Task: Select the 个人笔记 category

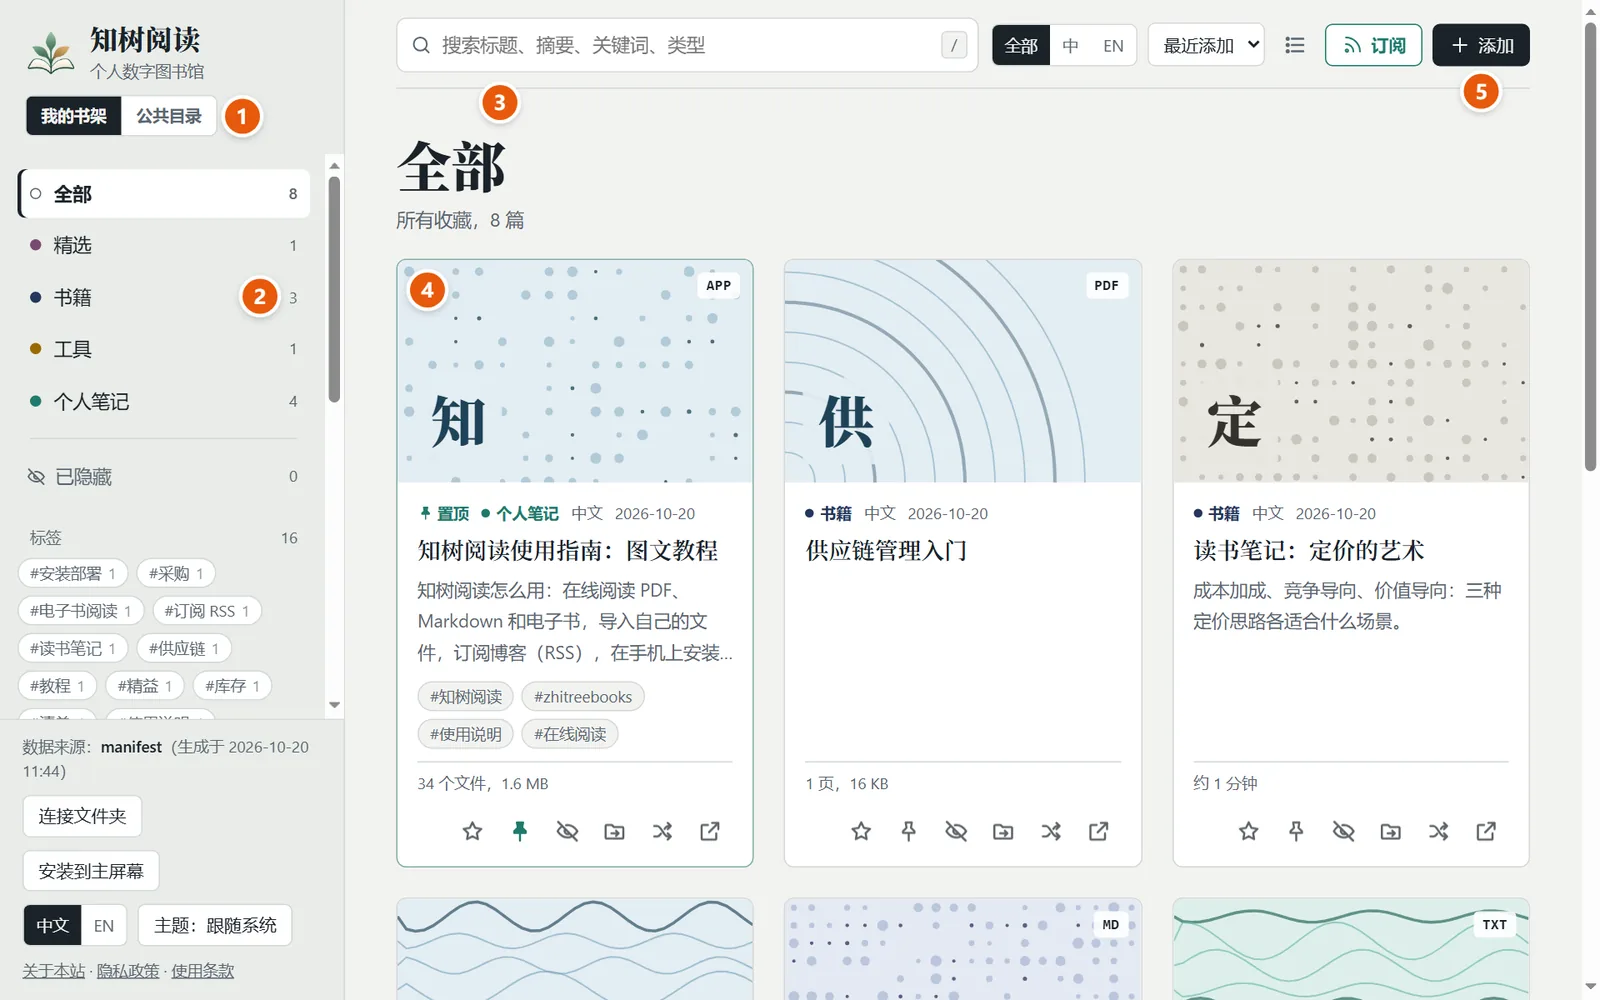Action: (164, 401)
